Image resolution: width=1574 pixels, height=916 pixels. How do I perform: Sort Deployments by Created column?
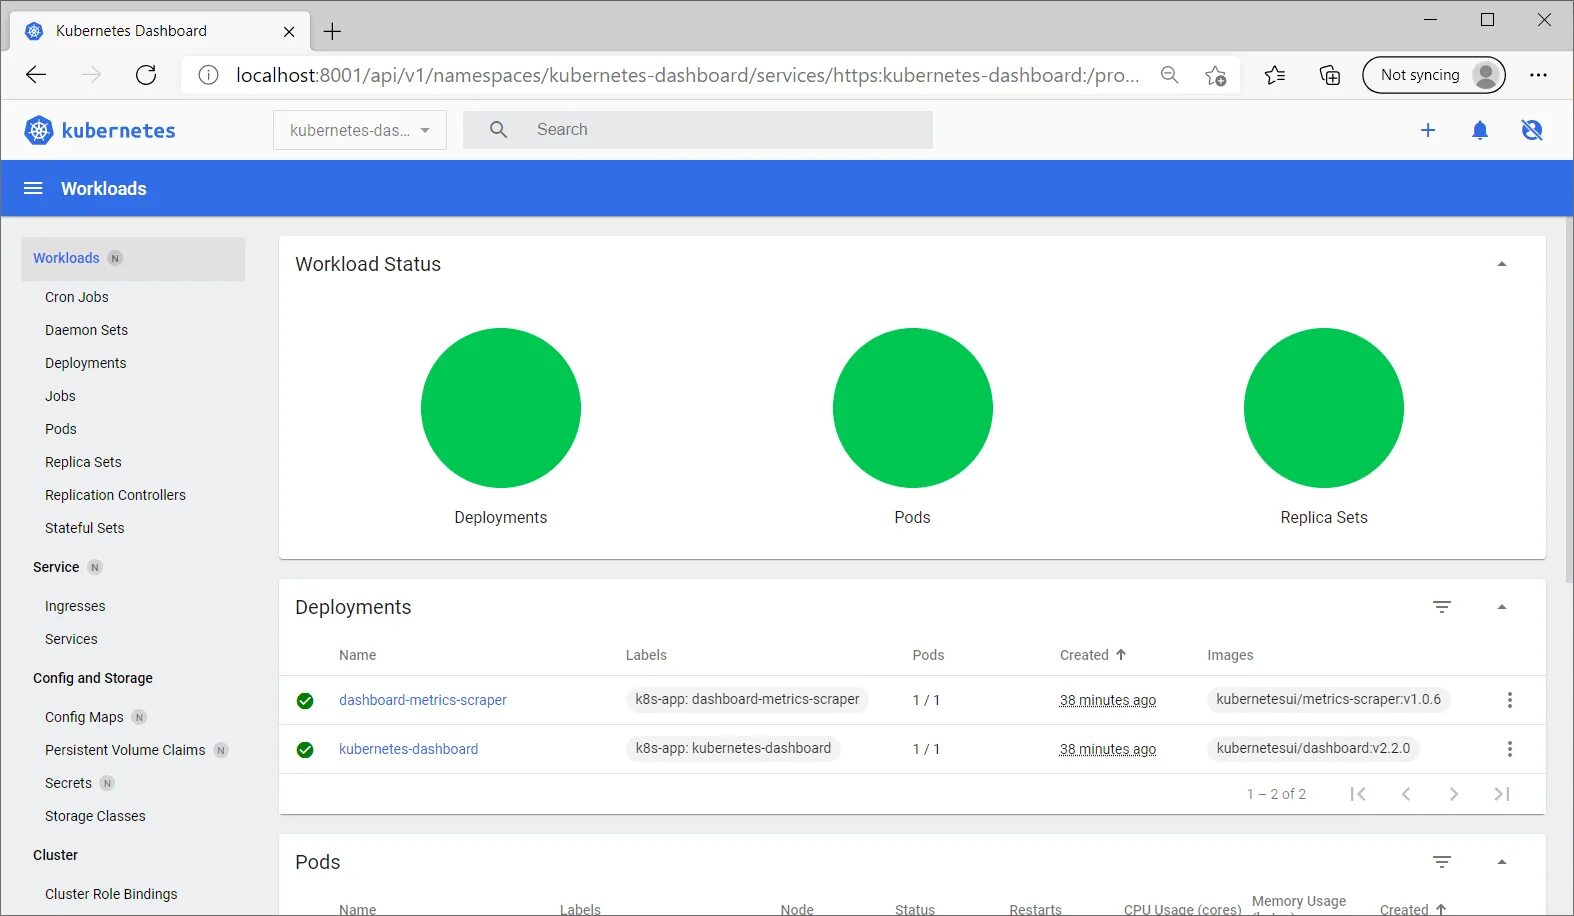point(1093,655)
